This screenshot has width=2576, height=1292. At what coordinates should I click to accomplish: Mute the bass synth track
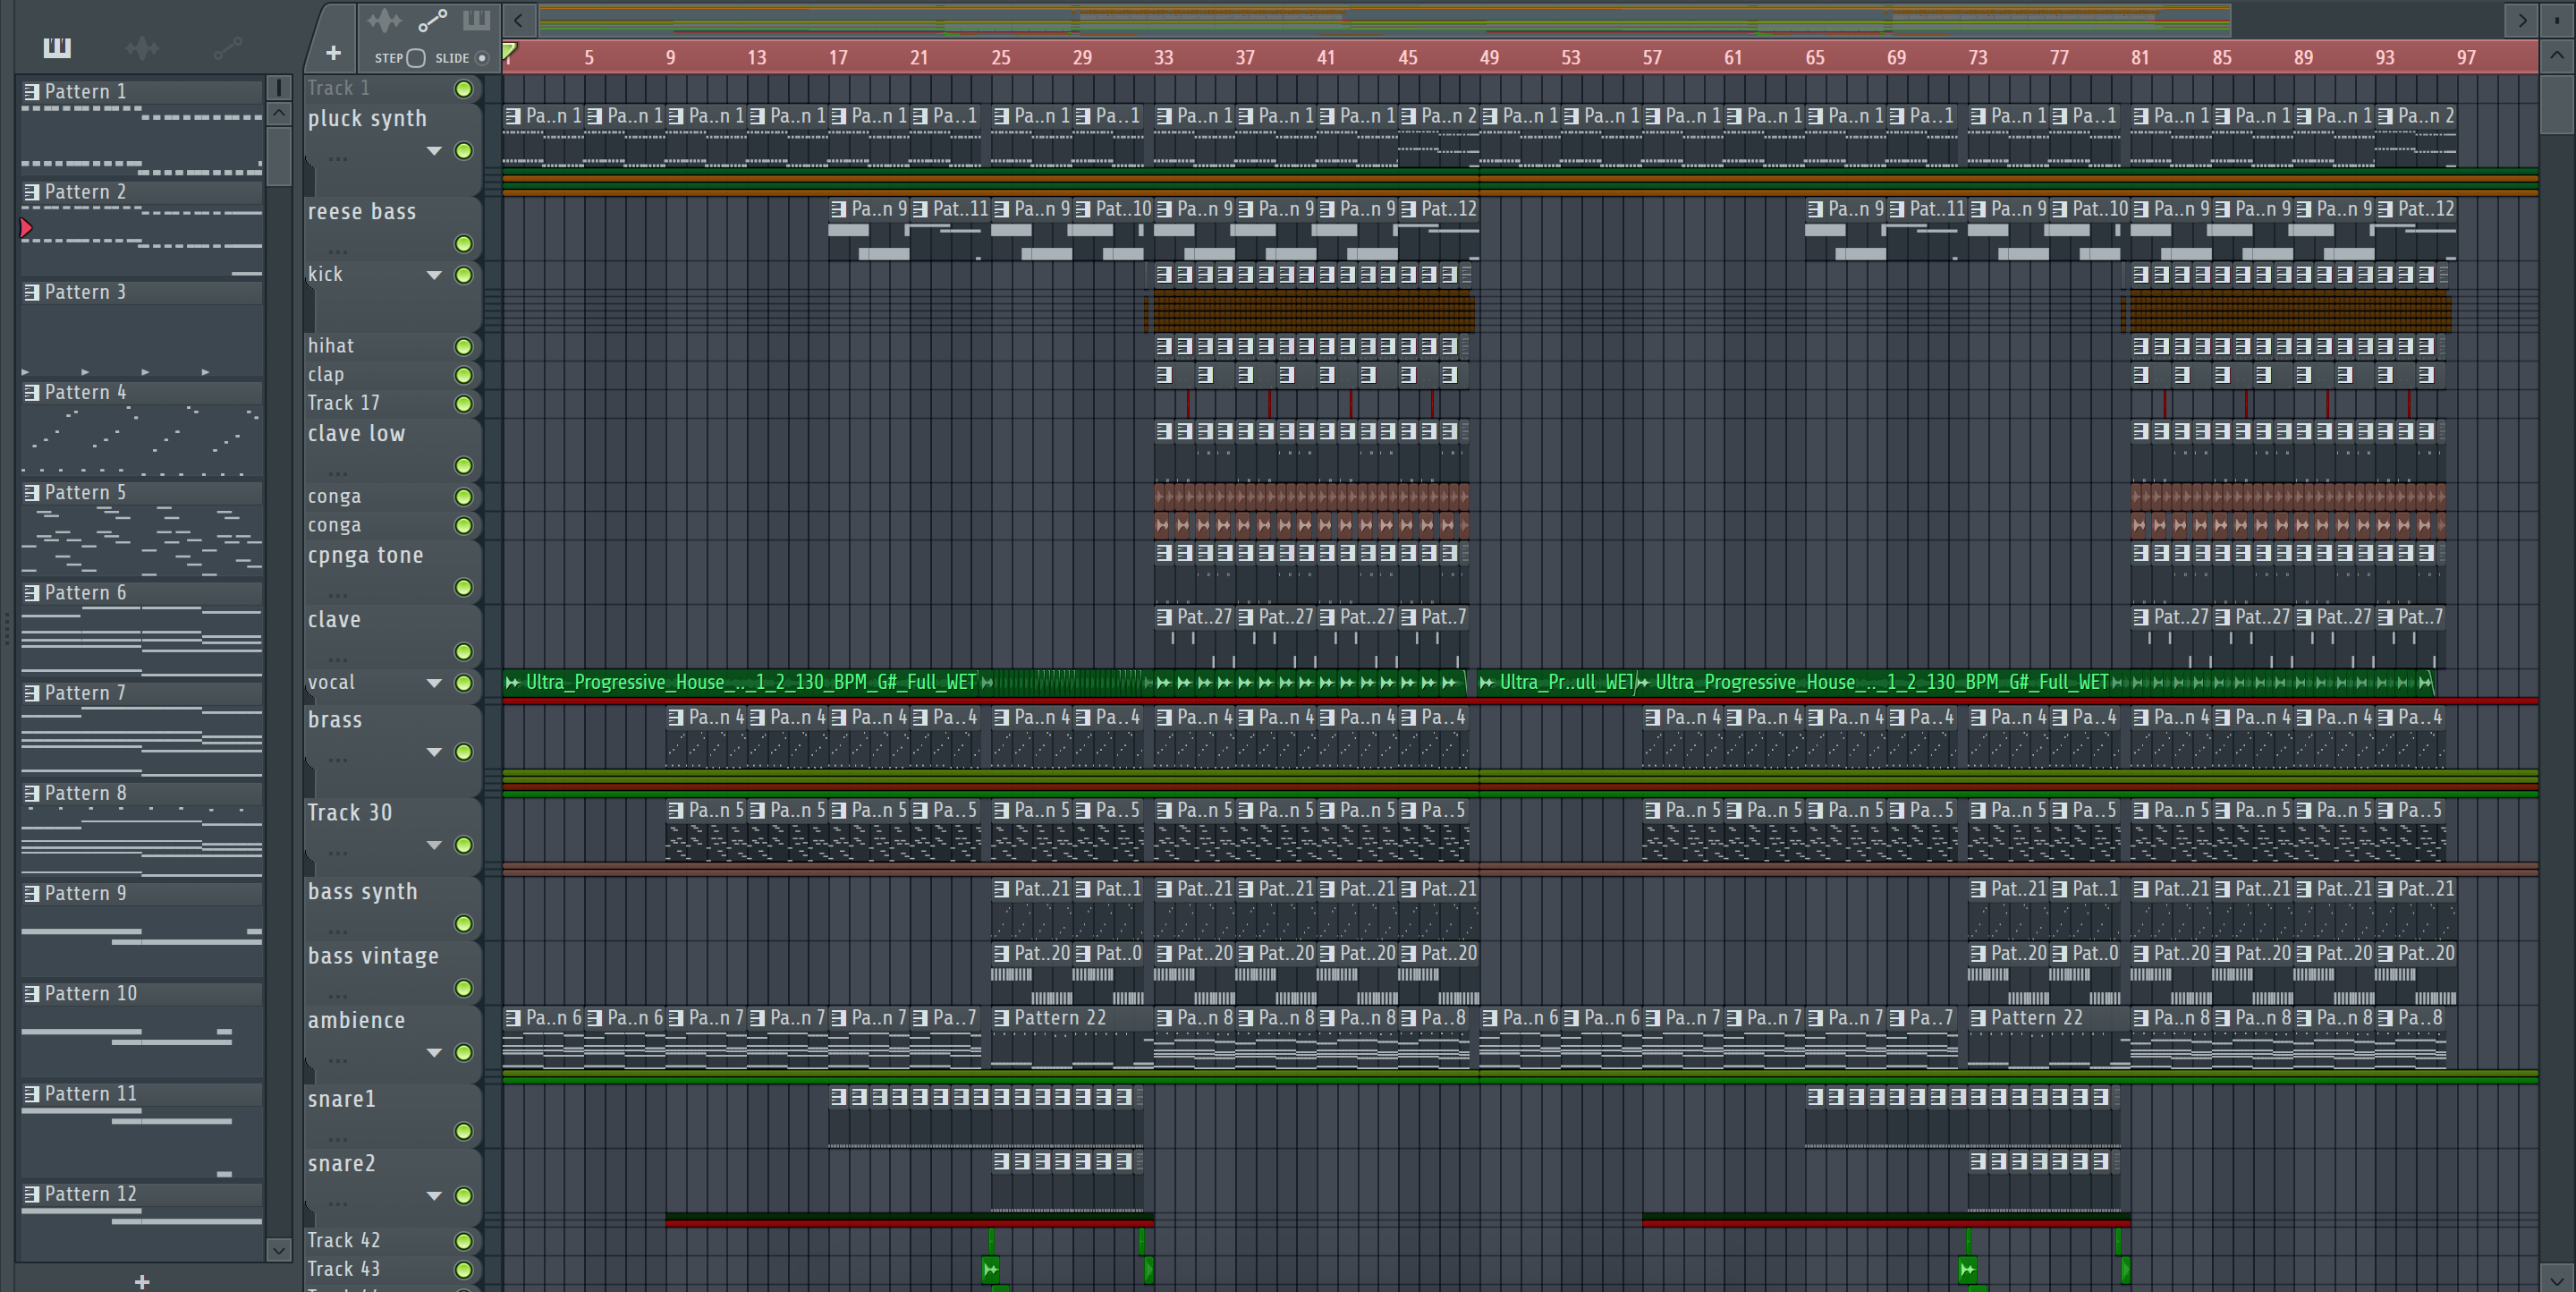pyautogui.click(x=463, y=924)
